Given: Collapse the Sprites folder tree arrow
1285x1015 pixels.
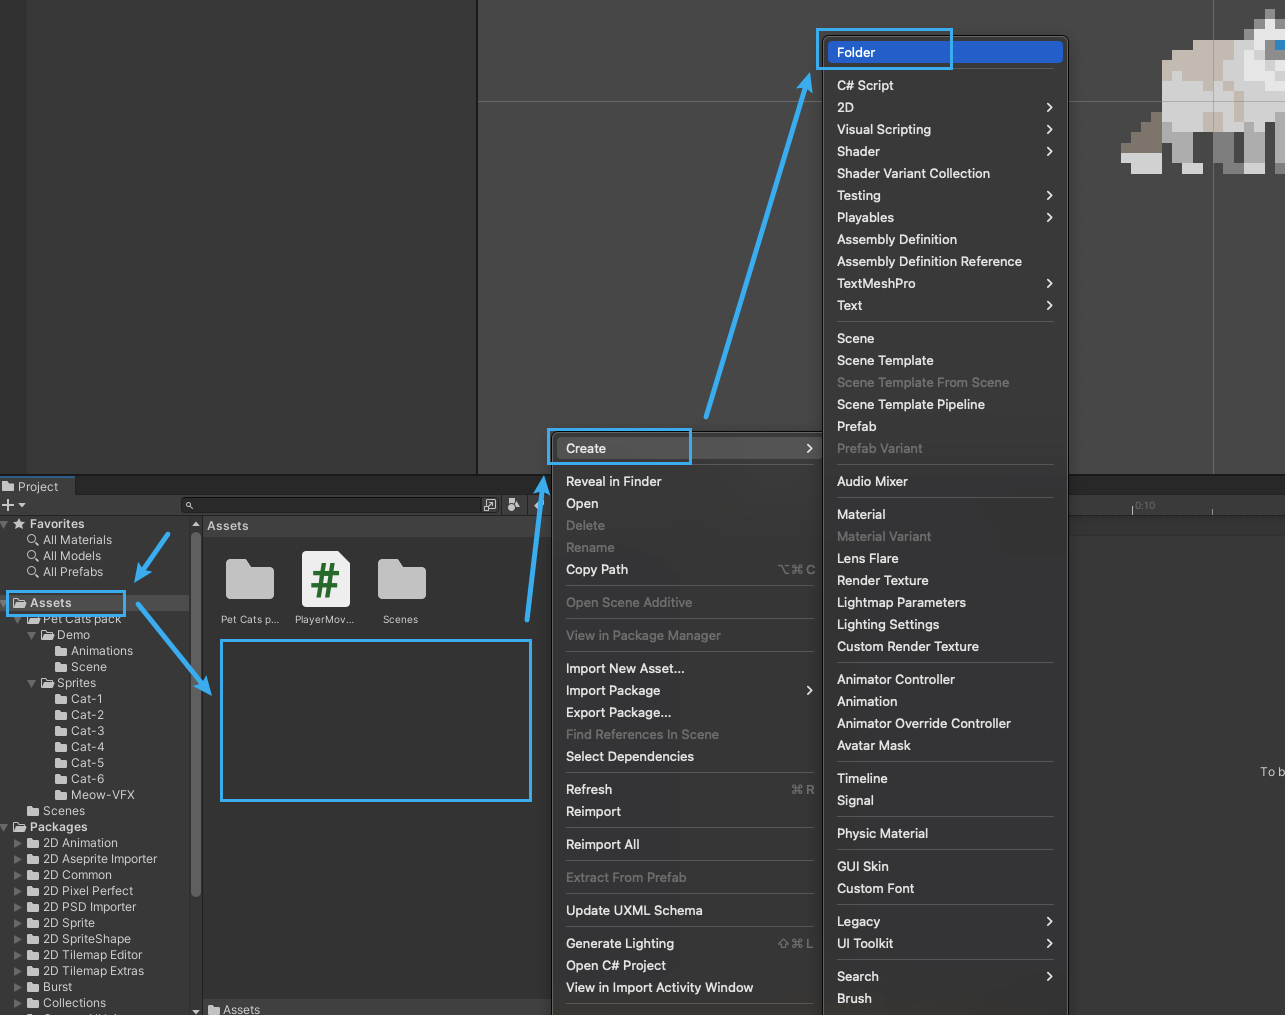Looking at the screenshot, I should [x=32, y=683].
